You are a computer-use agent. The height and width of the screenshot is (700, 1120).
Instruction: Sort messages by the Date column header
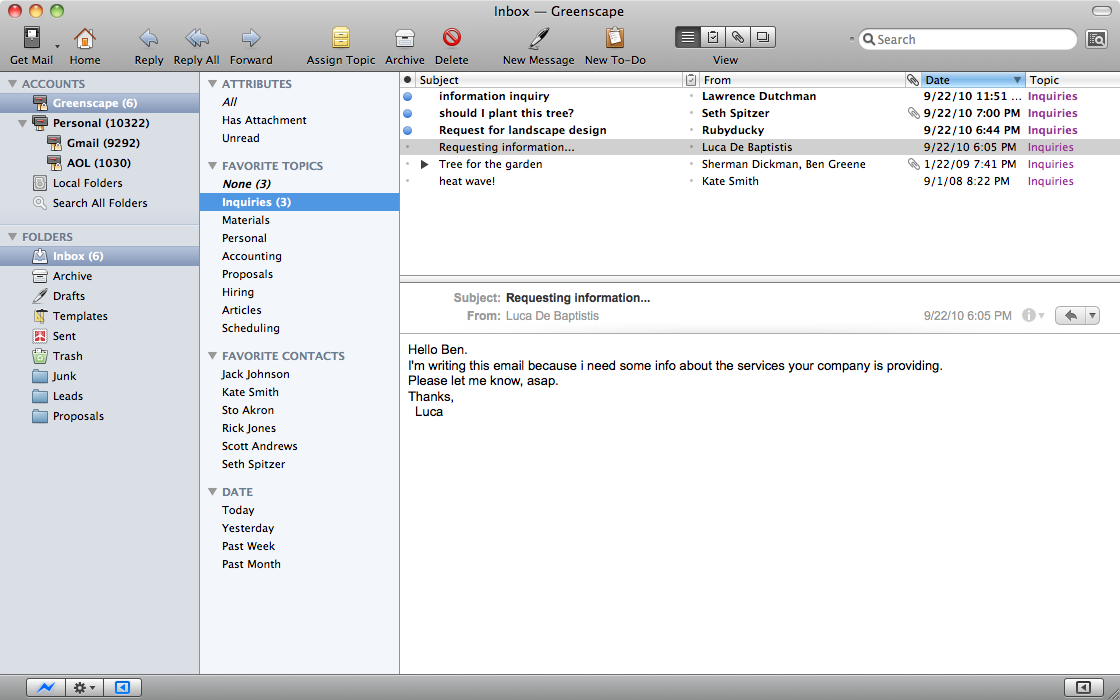click(x=965, y=80)
